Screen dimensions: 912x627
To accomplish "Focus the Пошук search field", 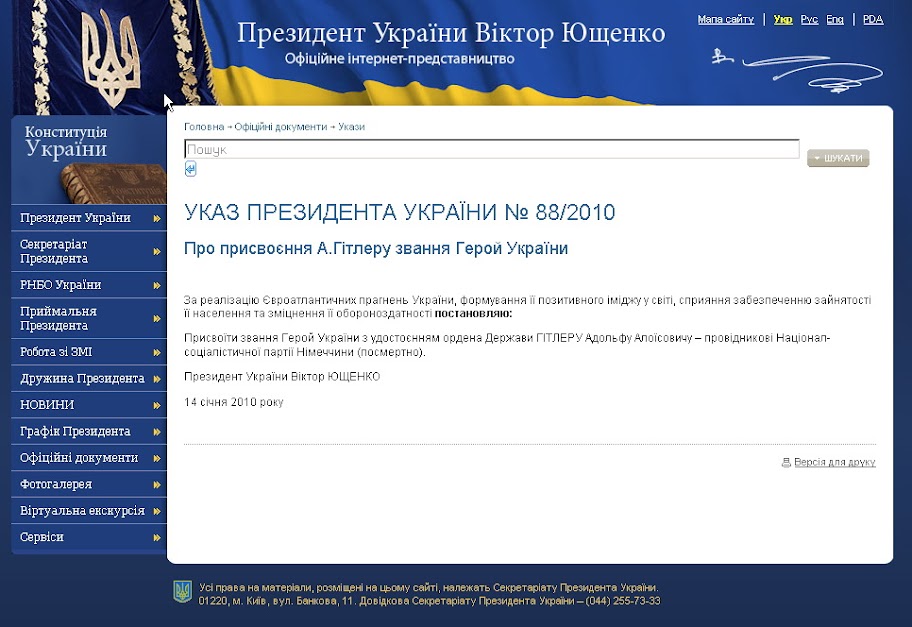I will pos(491,149).
